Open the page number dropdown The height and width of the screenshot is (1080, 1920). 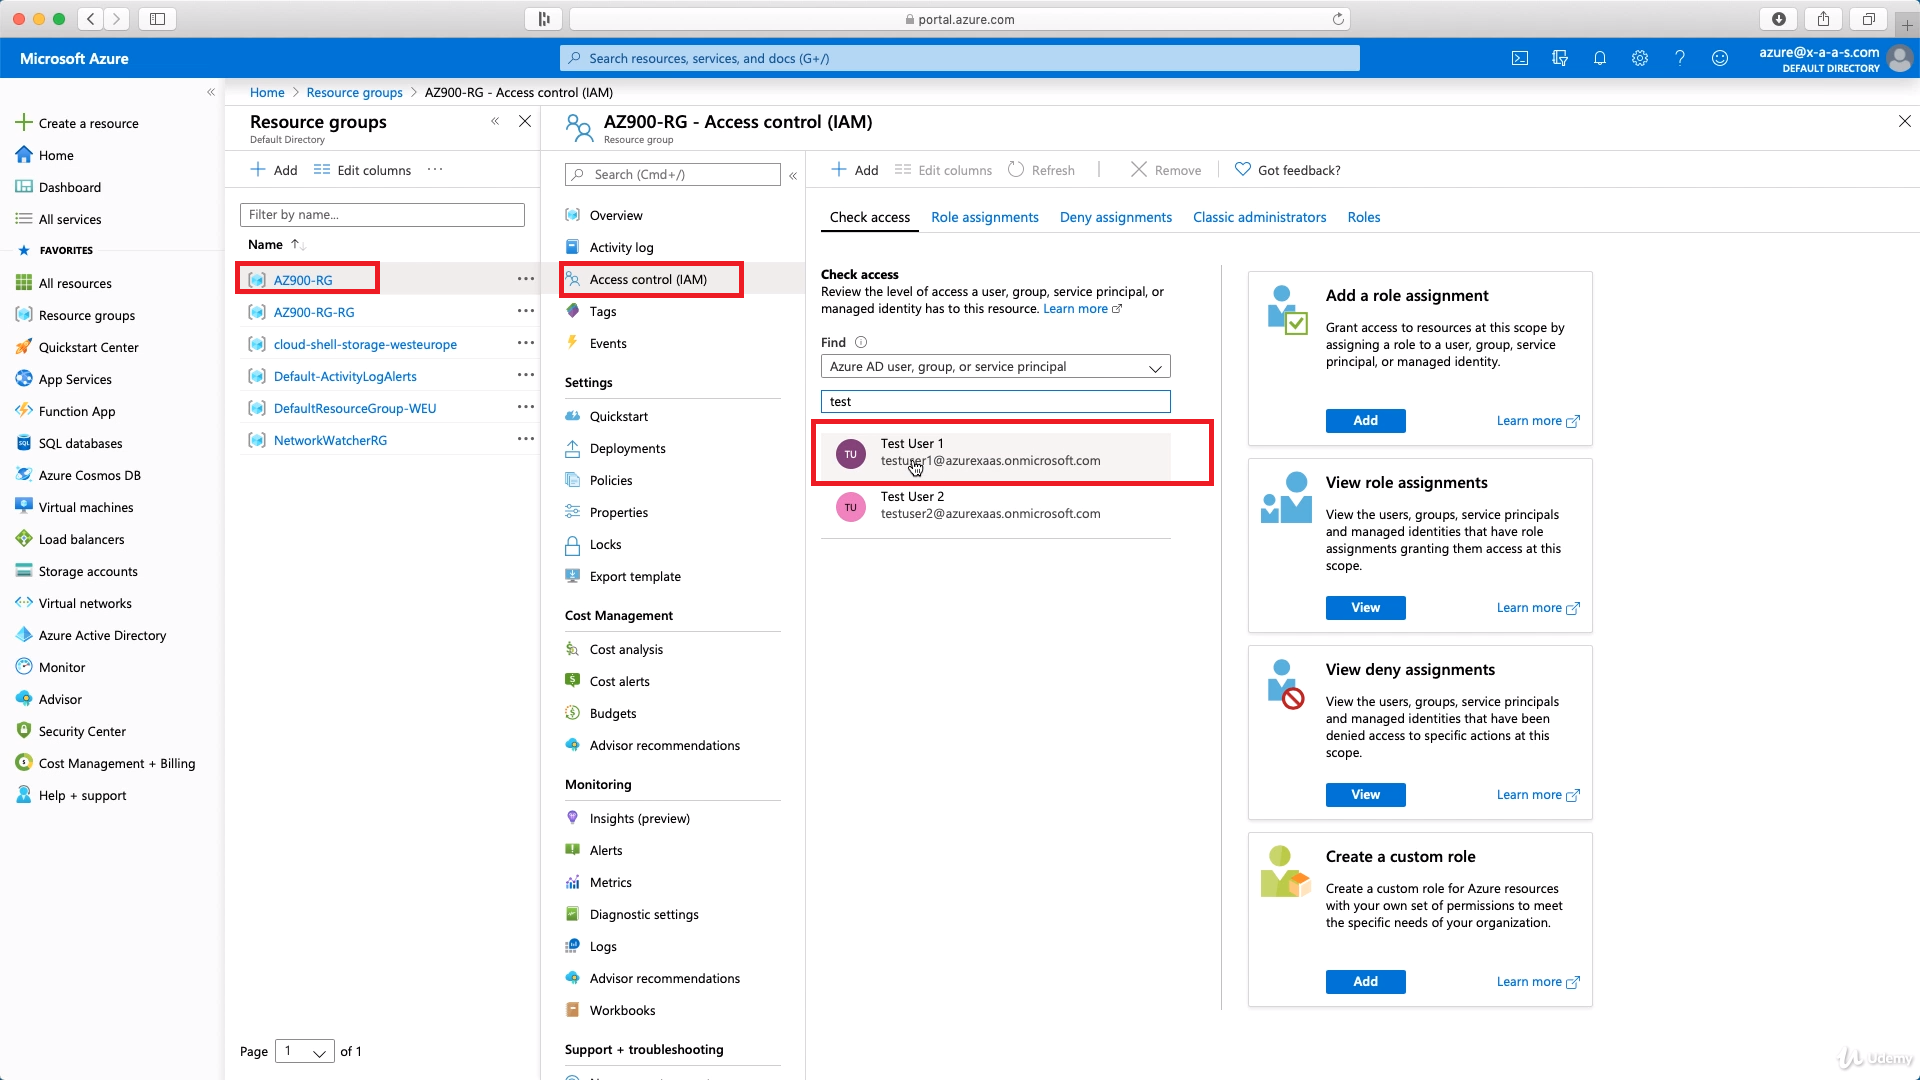(305, 1051)
